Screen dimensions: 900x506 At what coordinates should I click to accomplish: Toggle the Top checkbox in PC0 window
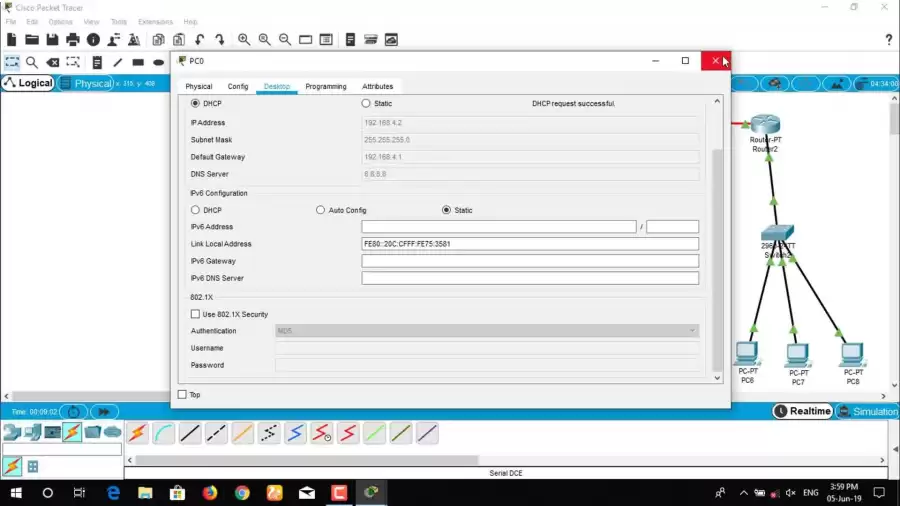(182, 394)
